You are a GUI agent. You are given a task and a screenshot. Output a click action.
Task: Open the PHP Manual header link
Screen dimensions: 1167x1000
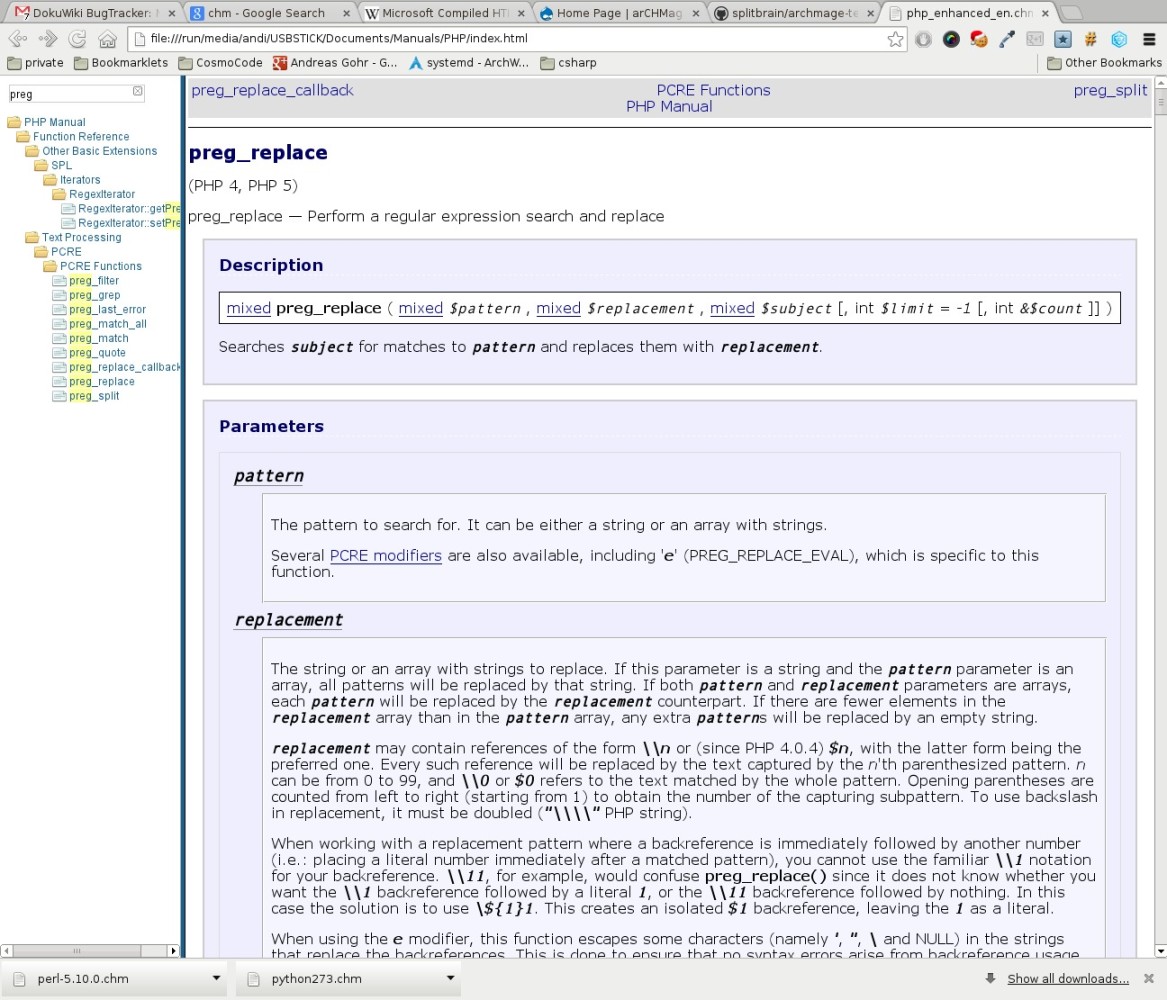coord(669,106)
